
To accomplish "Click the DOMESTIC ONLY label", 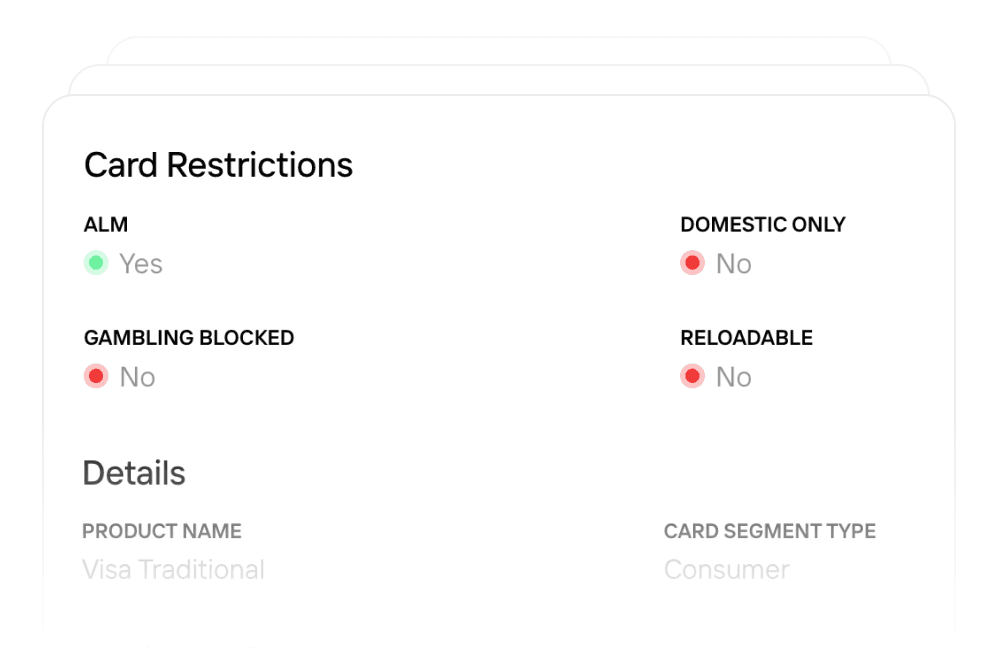I will 763,225.
